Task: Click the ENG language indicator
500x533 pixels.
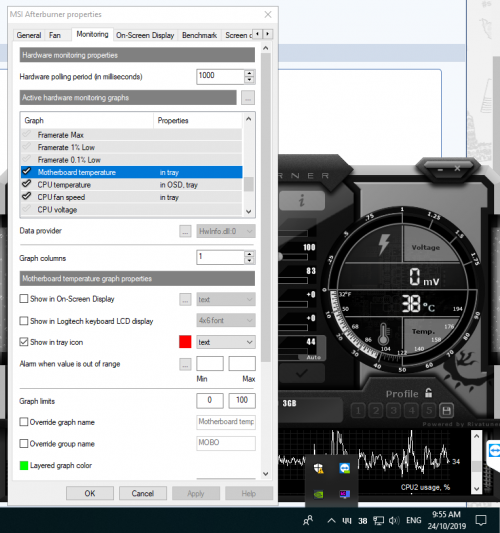Action: click(414, 520)
